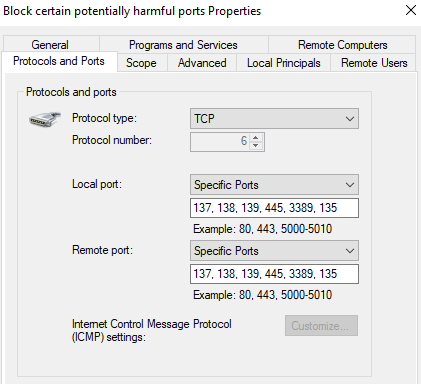Close the Properties dialog window
This screenshot has height=384, width=421.
click(x=411, y=10)
